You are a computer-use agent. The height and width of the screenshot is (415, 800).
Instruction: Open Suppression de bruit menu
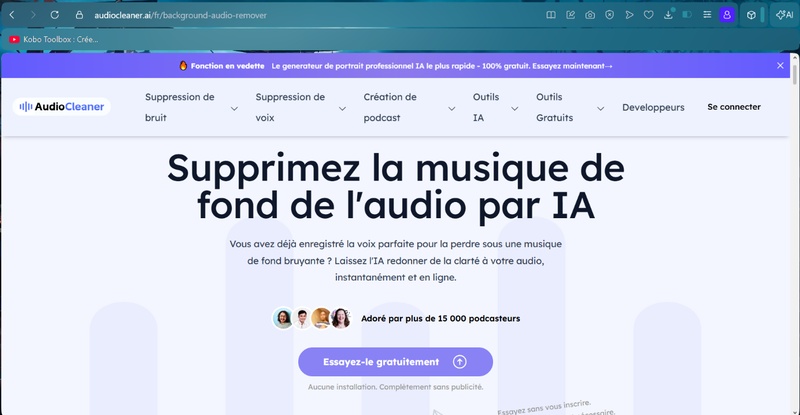pos(180,107)
